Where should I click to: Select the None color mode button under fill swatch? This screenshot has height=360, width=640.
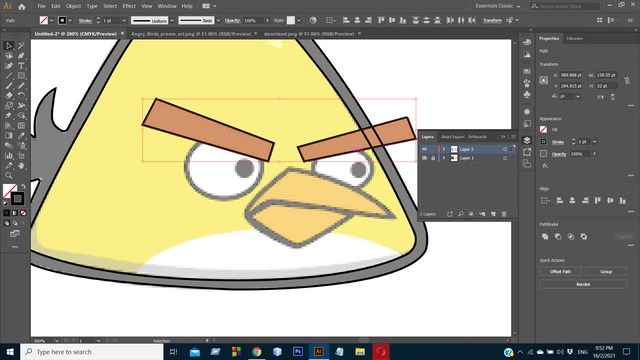[23, 213]
